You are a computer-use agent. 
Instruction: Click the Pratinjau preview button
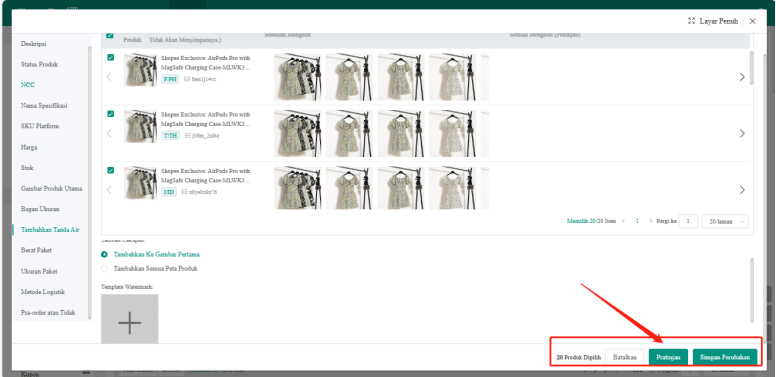click(668, 357)
